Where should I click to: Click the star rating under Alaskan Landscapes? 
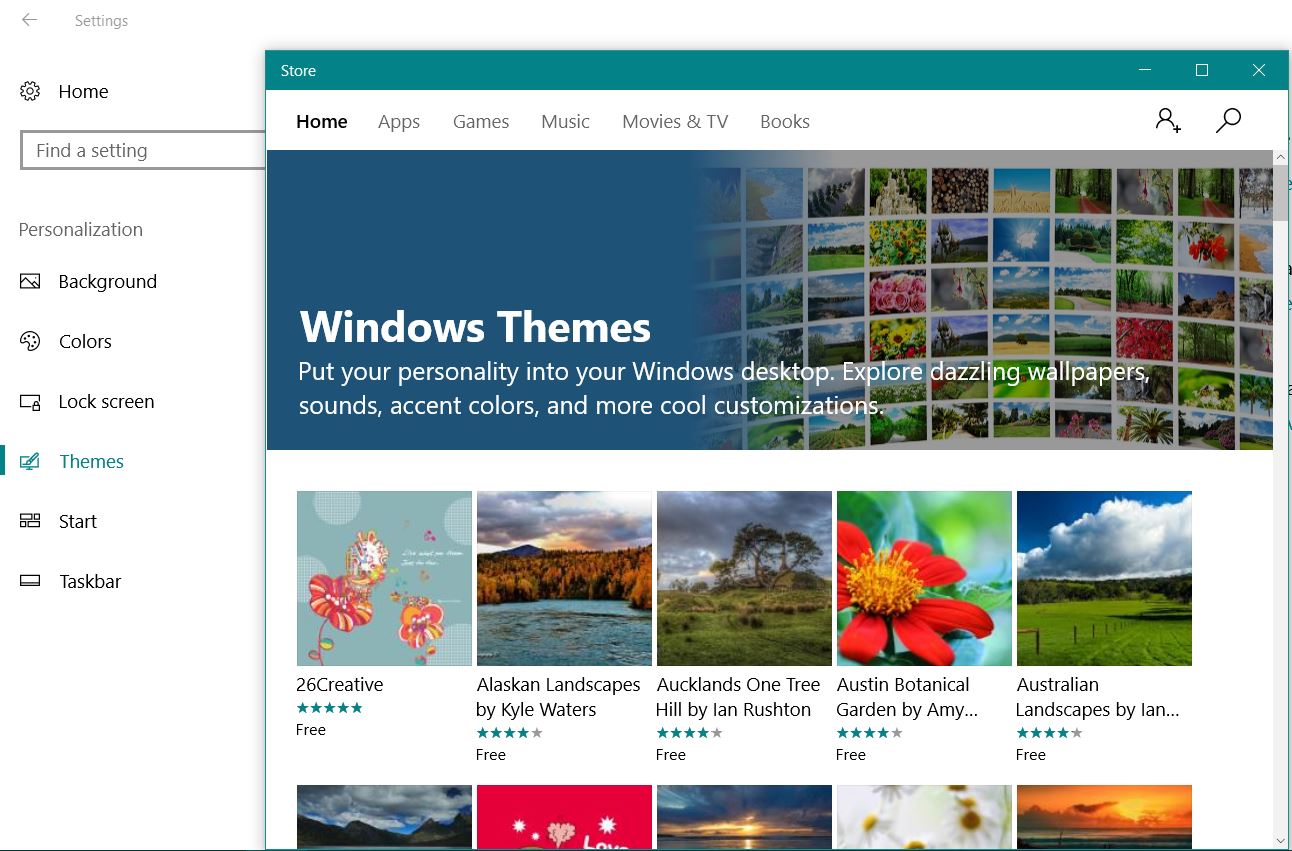(x=509, y=733)
